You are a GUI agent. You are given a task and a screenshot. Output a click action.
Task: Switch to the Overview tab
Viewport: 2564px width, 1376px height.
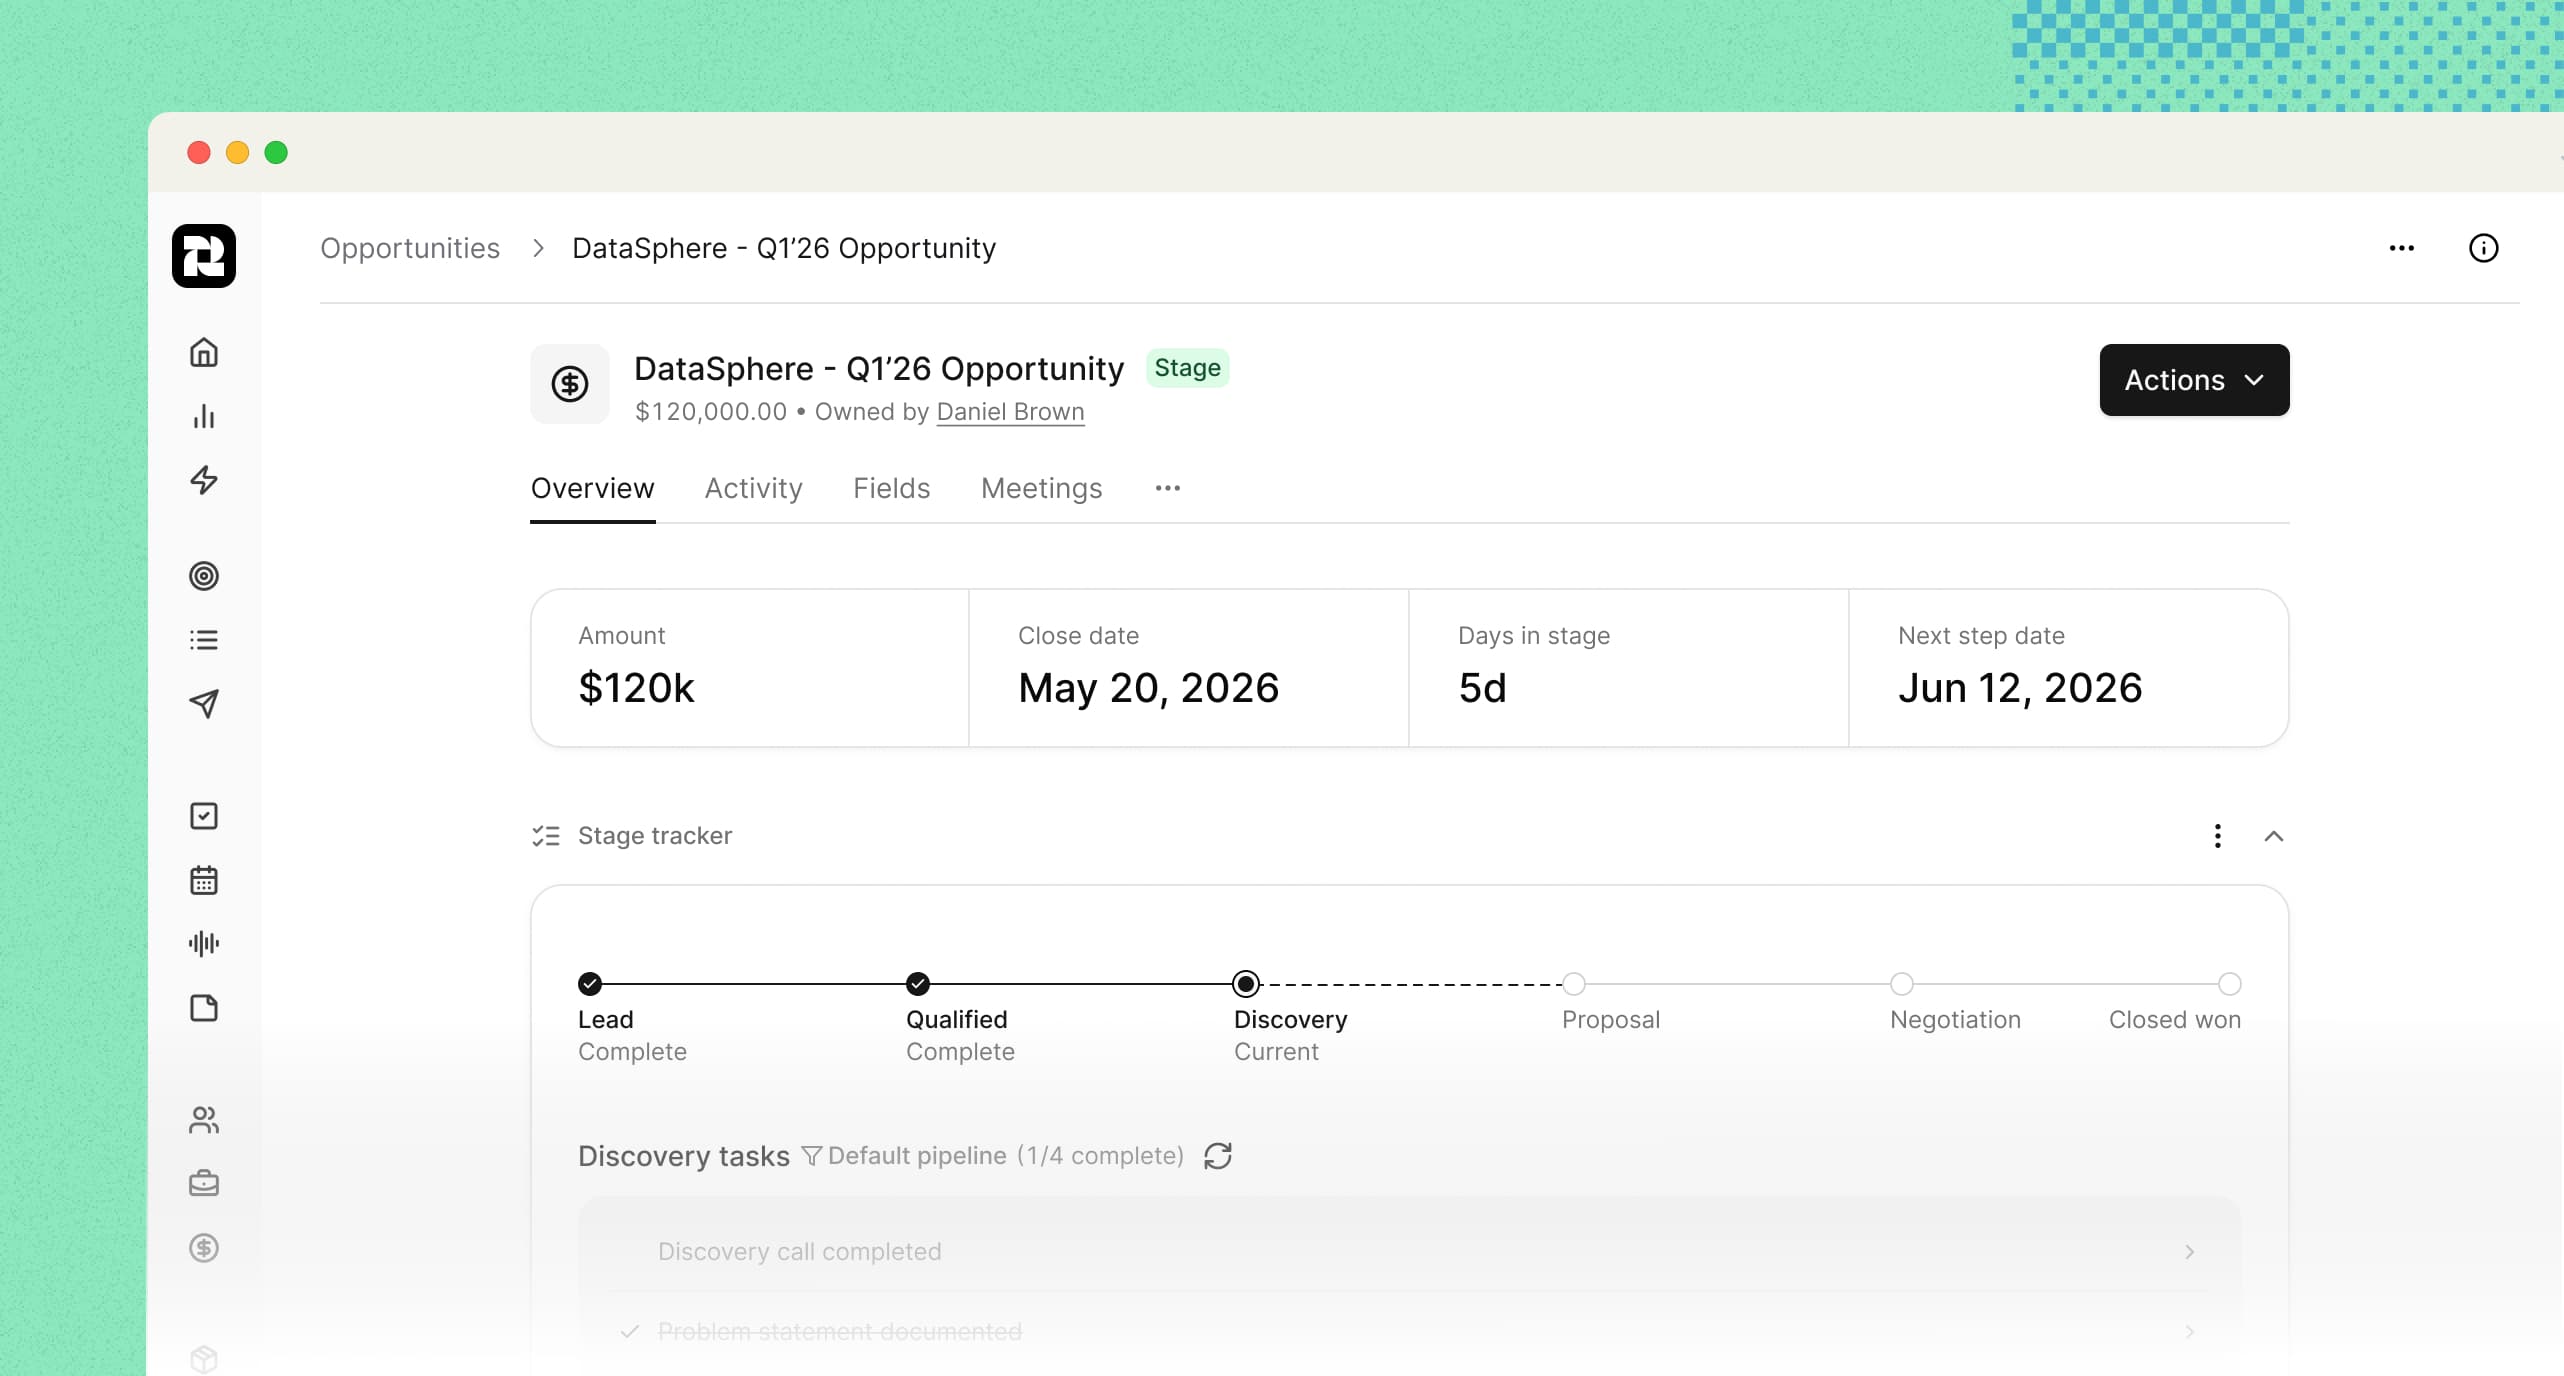(x=593, y=488)
